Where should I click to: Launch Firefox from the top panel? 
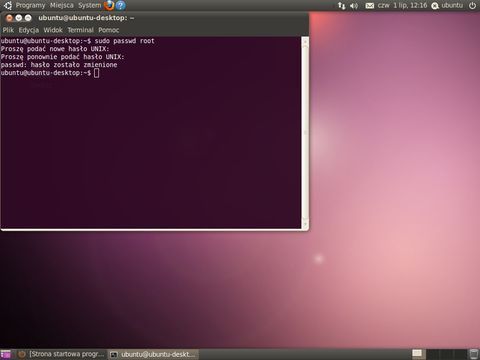click(x=109, y=5)
